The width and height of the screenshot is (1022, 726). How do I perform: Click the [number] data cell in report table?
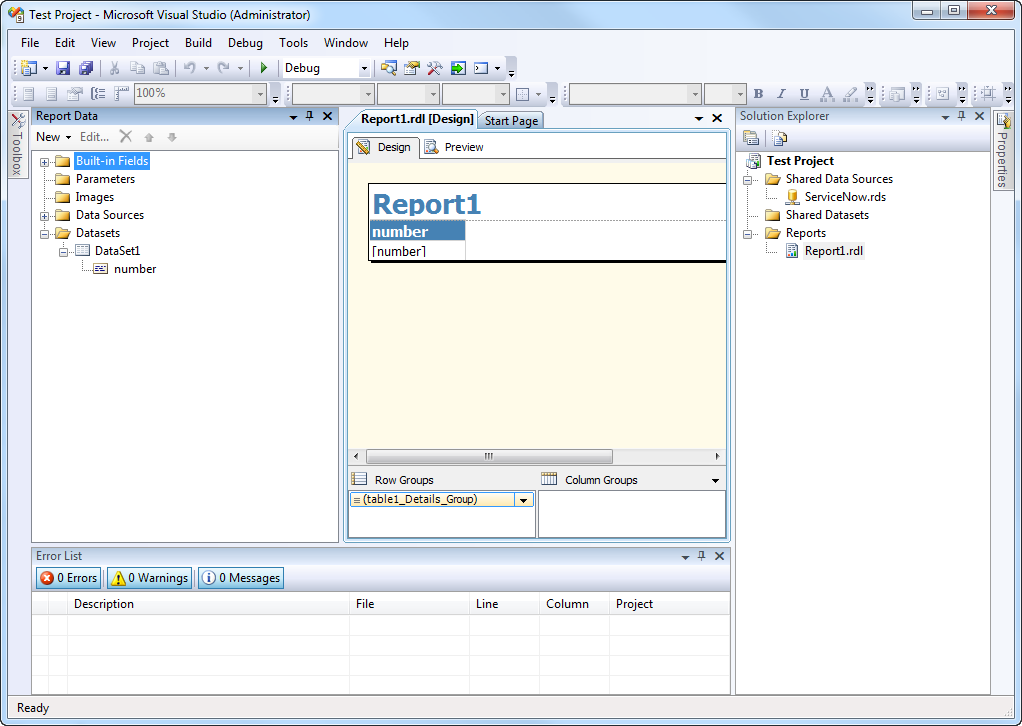coord(417,252)
